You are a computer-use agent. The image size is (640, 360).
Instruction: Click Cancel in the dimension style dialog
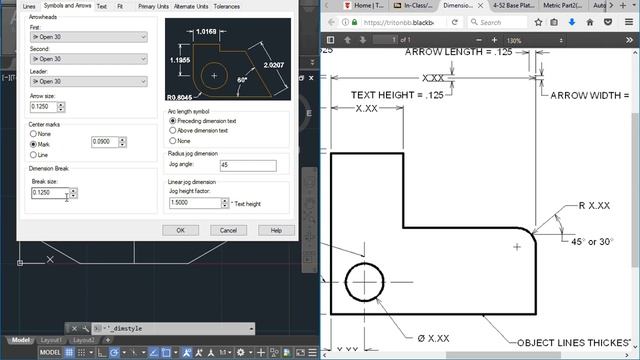[x=229, y=230]
